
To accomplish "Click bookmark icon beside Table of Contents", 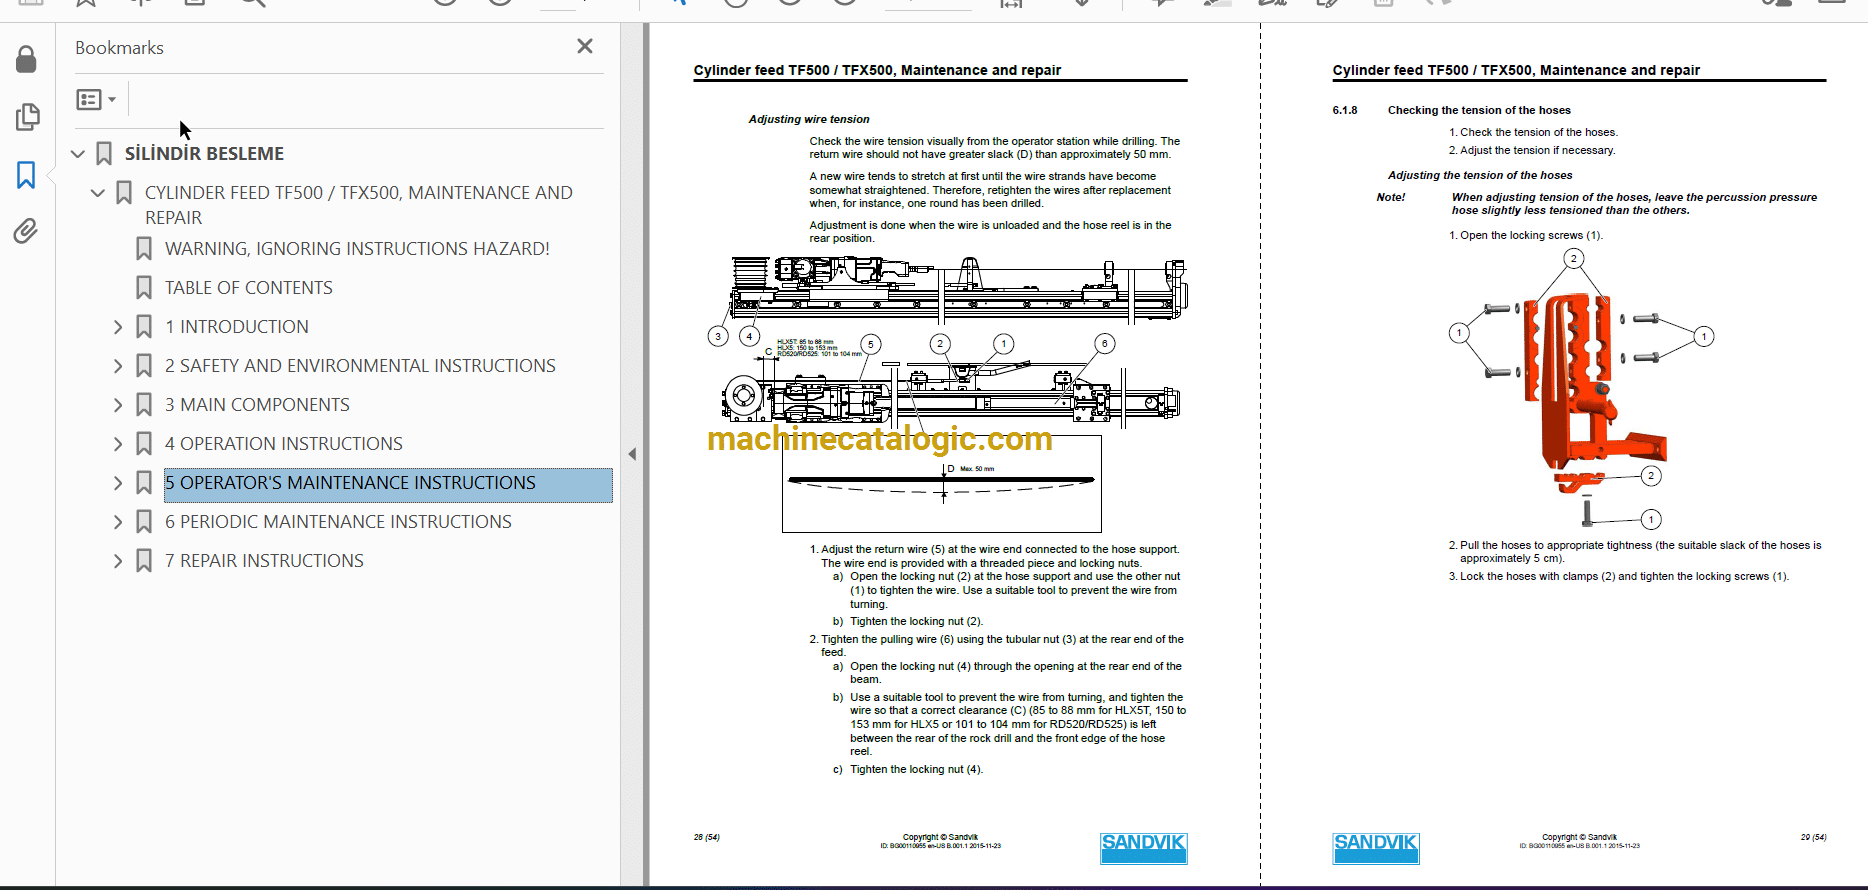I will pos(144,288).
